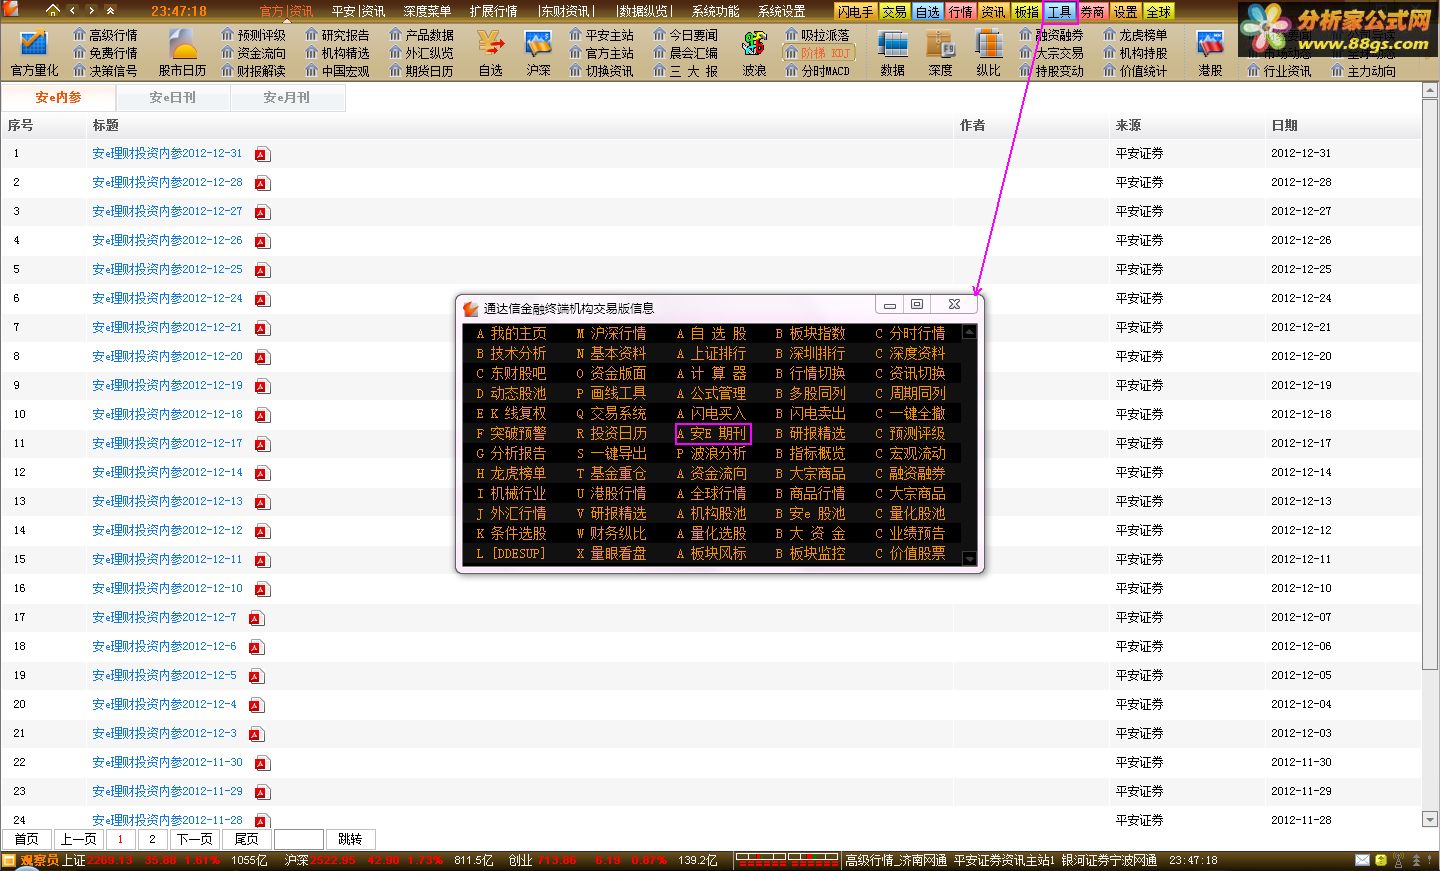Open 深度菜单 menu

pos(427,11)
